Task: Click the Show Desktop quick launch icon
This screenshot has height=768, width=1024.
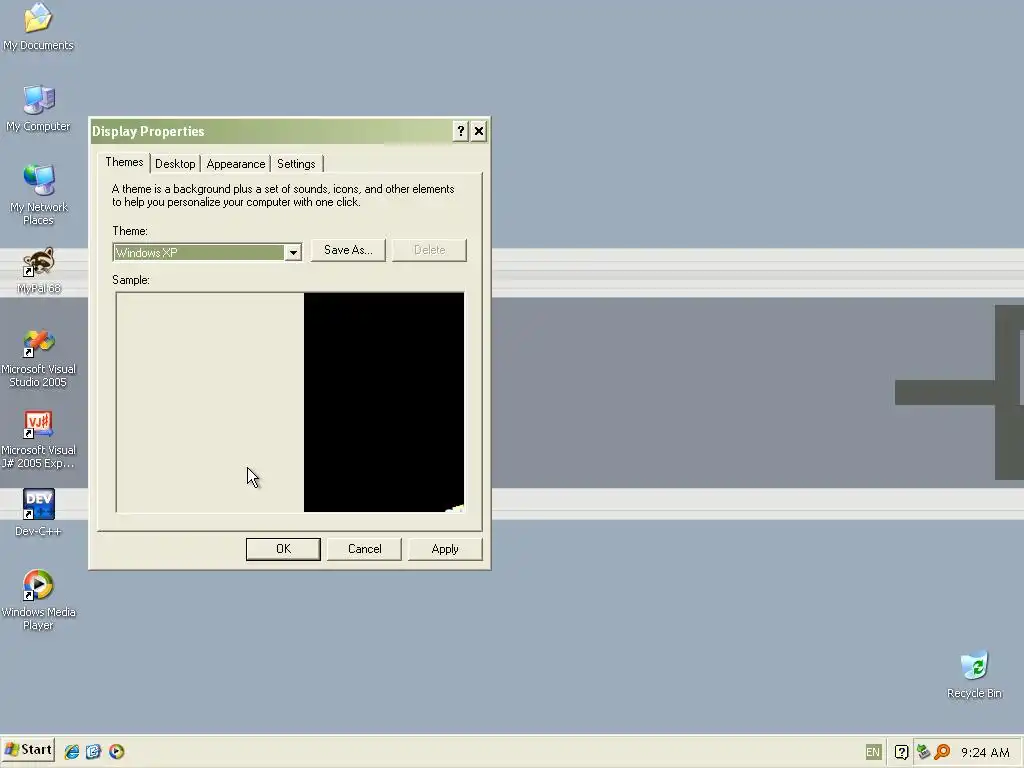Action: [93, 752]
